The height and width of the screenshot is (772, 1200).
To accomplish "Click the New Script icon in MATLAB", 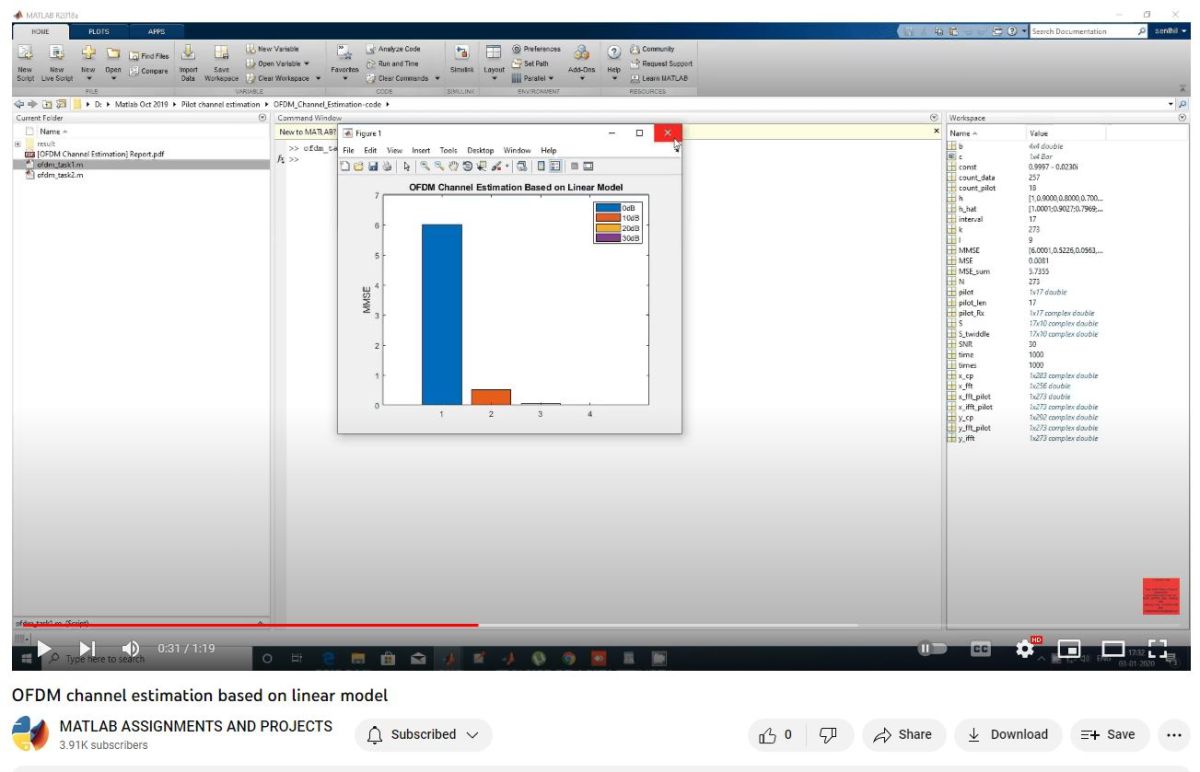I will (x=25, y=53).
